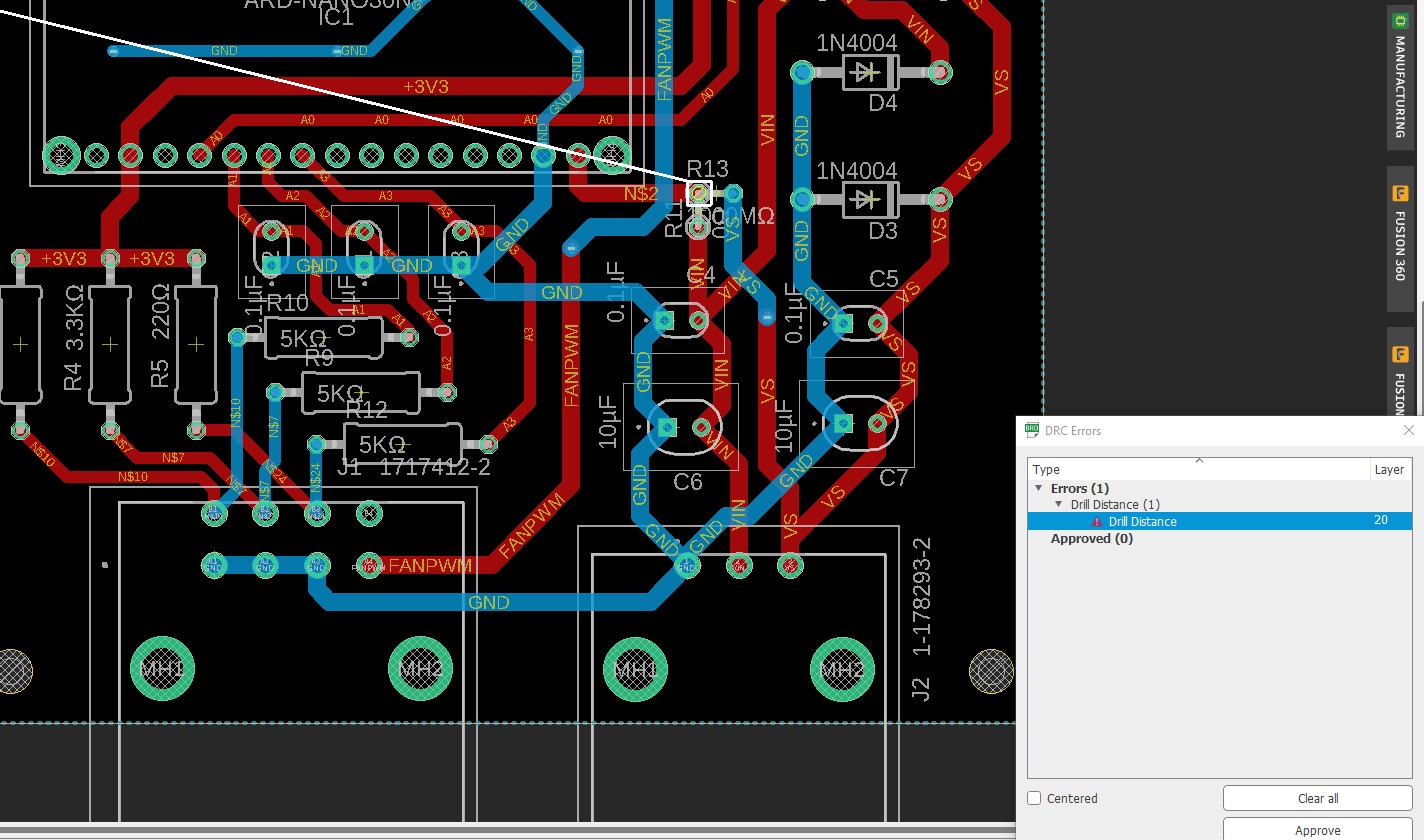
Task: Click the C4 capacitor label
Action: (x=703, y=274)
